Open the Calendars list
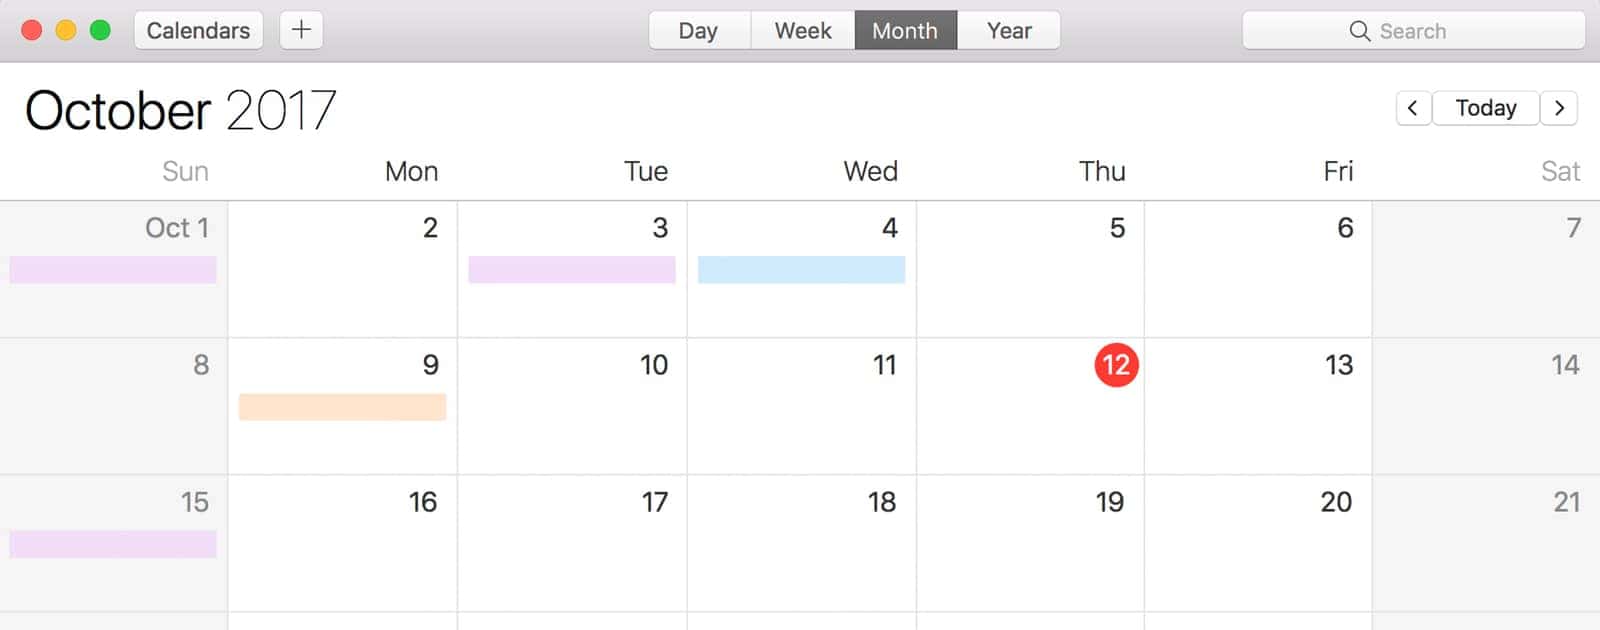The image size is (1600, 630). [x=198, y=30]
